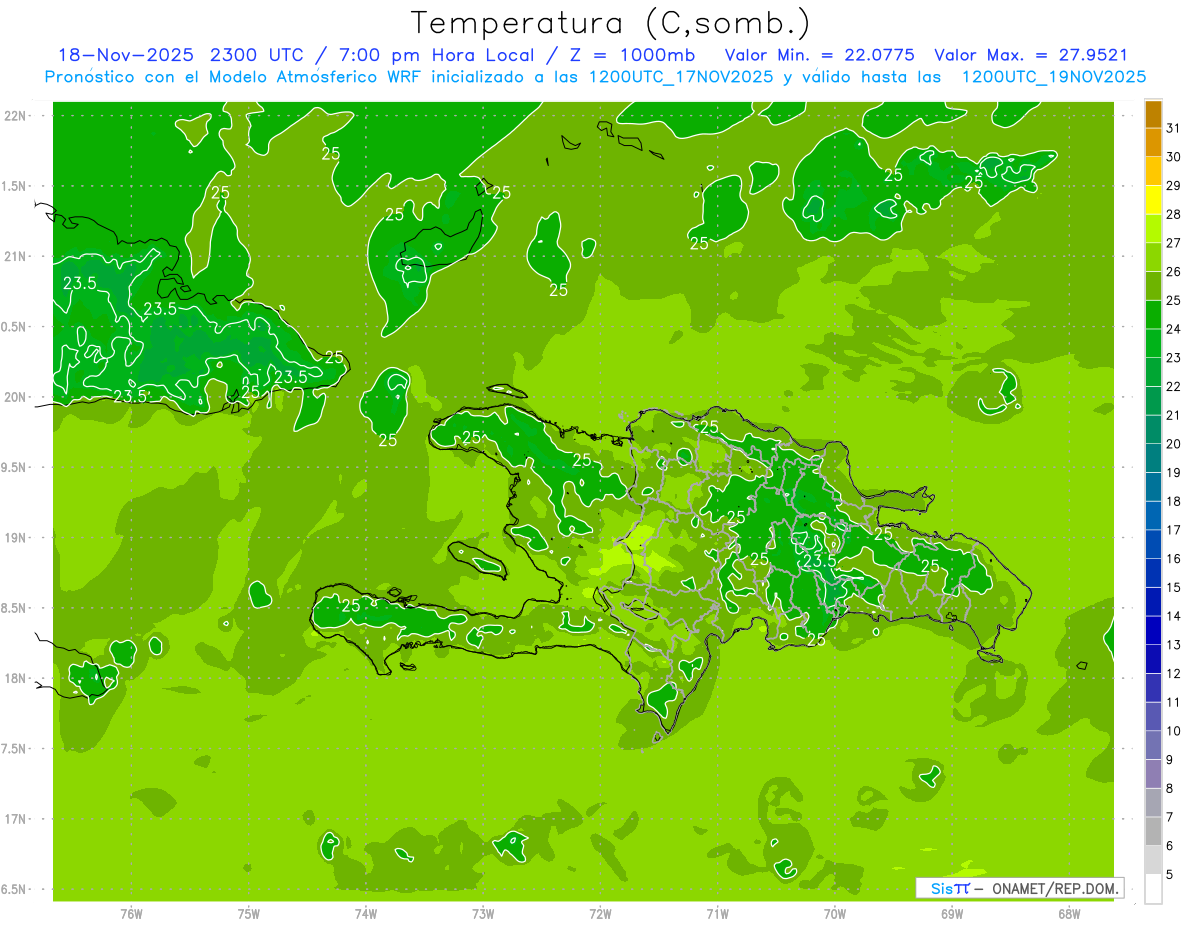Viewport: 1200px width, 927px height.
Task: Pick the teal segment between 19 and 20
Action: pyautogui.click(x=1153, y=458)
